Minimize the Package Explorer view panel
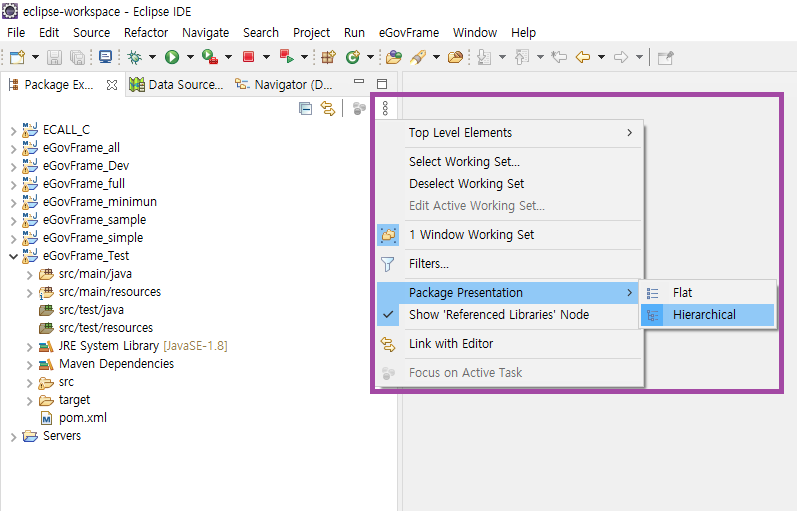 (x=359, y=82)
